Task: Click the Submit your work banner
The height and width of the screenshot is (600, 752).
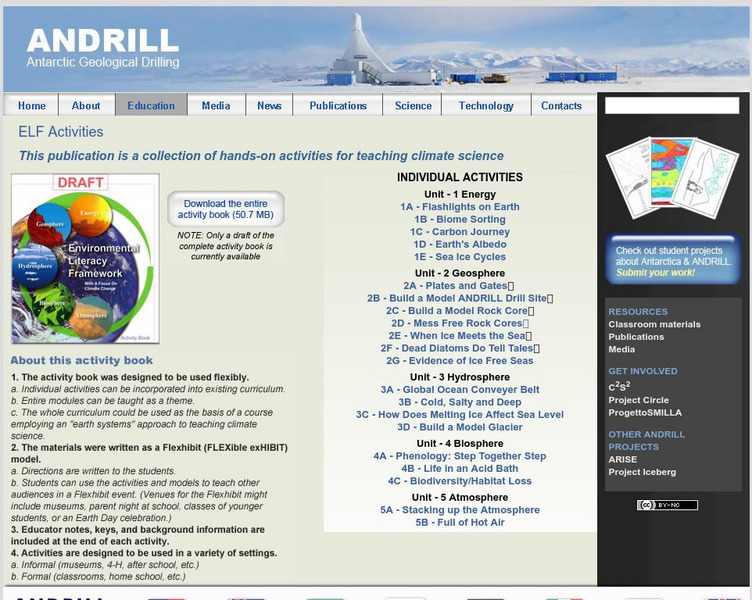Action: pos(673,259)
